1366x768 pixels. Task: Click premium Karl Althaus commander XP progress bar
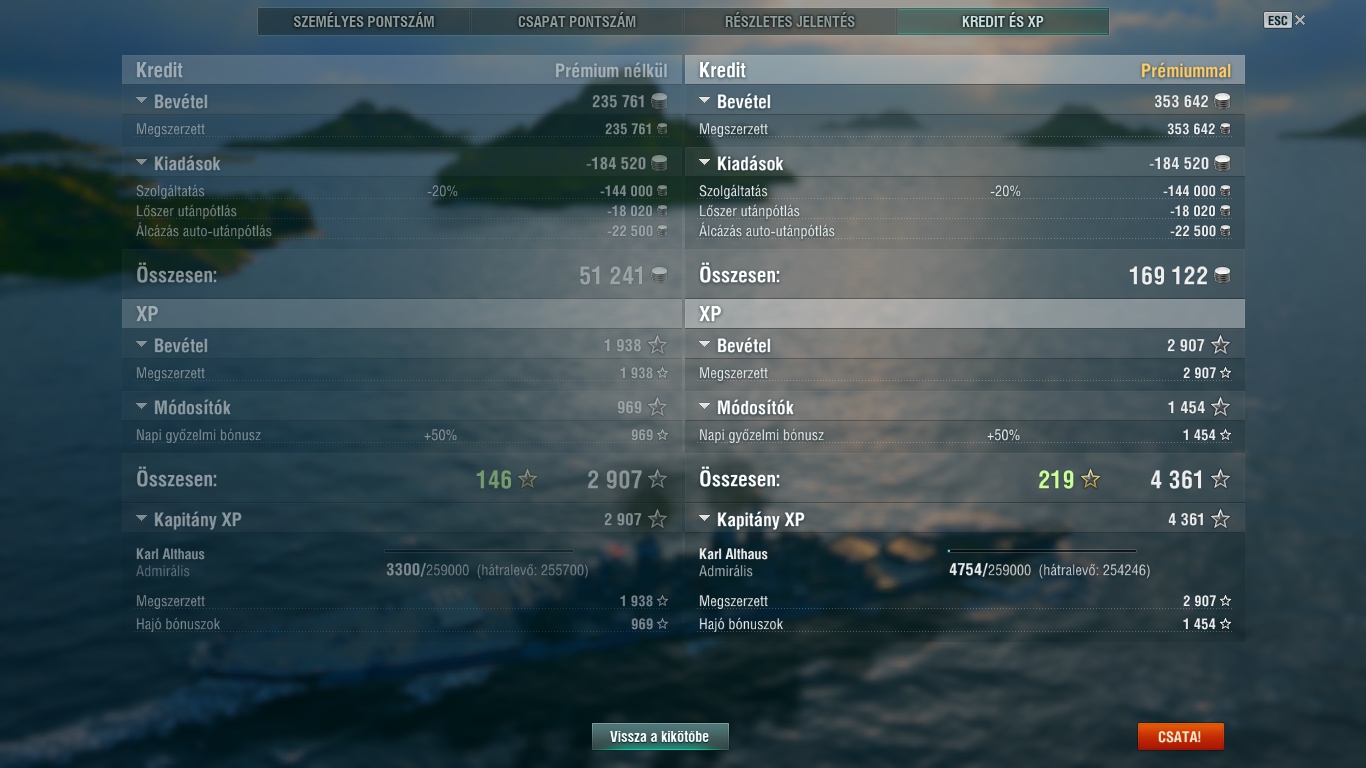coord(1042,551)
